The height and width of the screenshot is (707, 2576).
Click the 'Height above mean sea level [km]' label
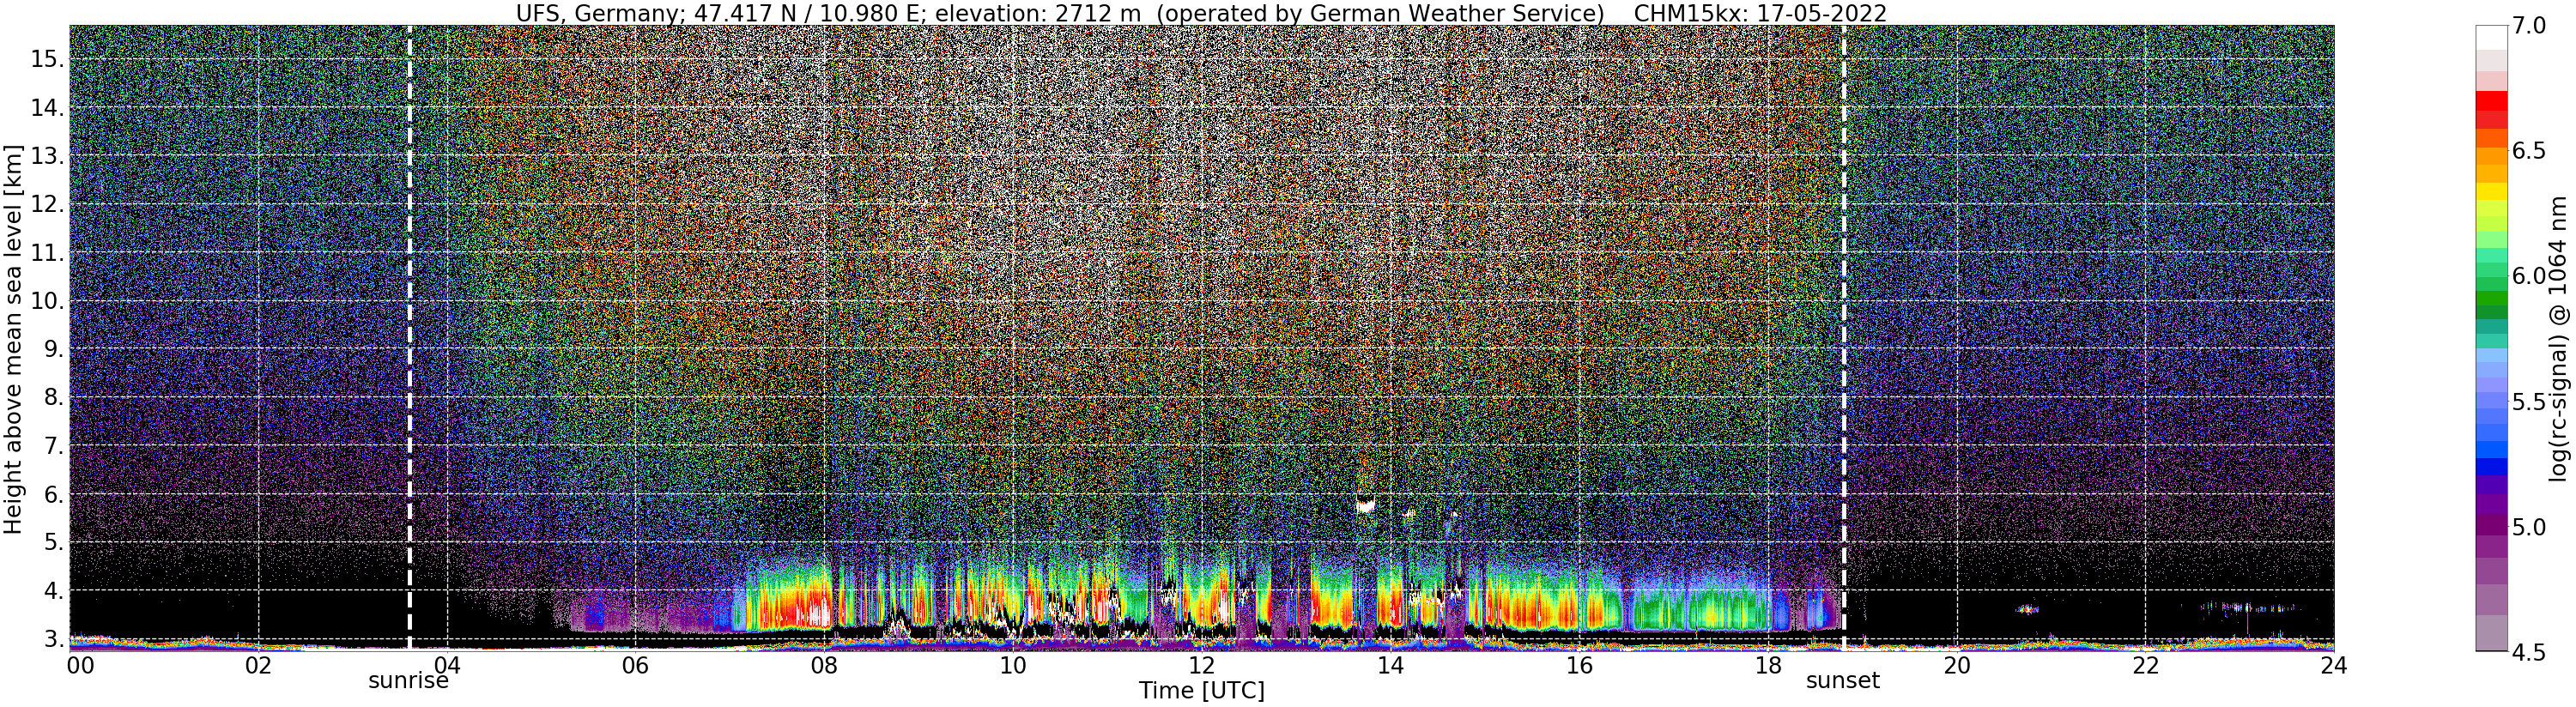[x=13, y=339]
